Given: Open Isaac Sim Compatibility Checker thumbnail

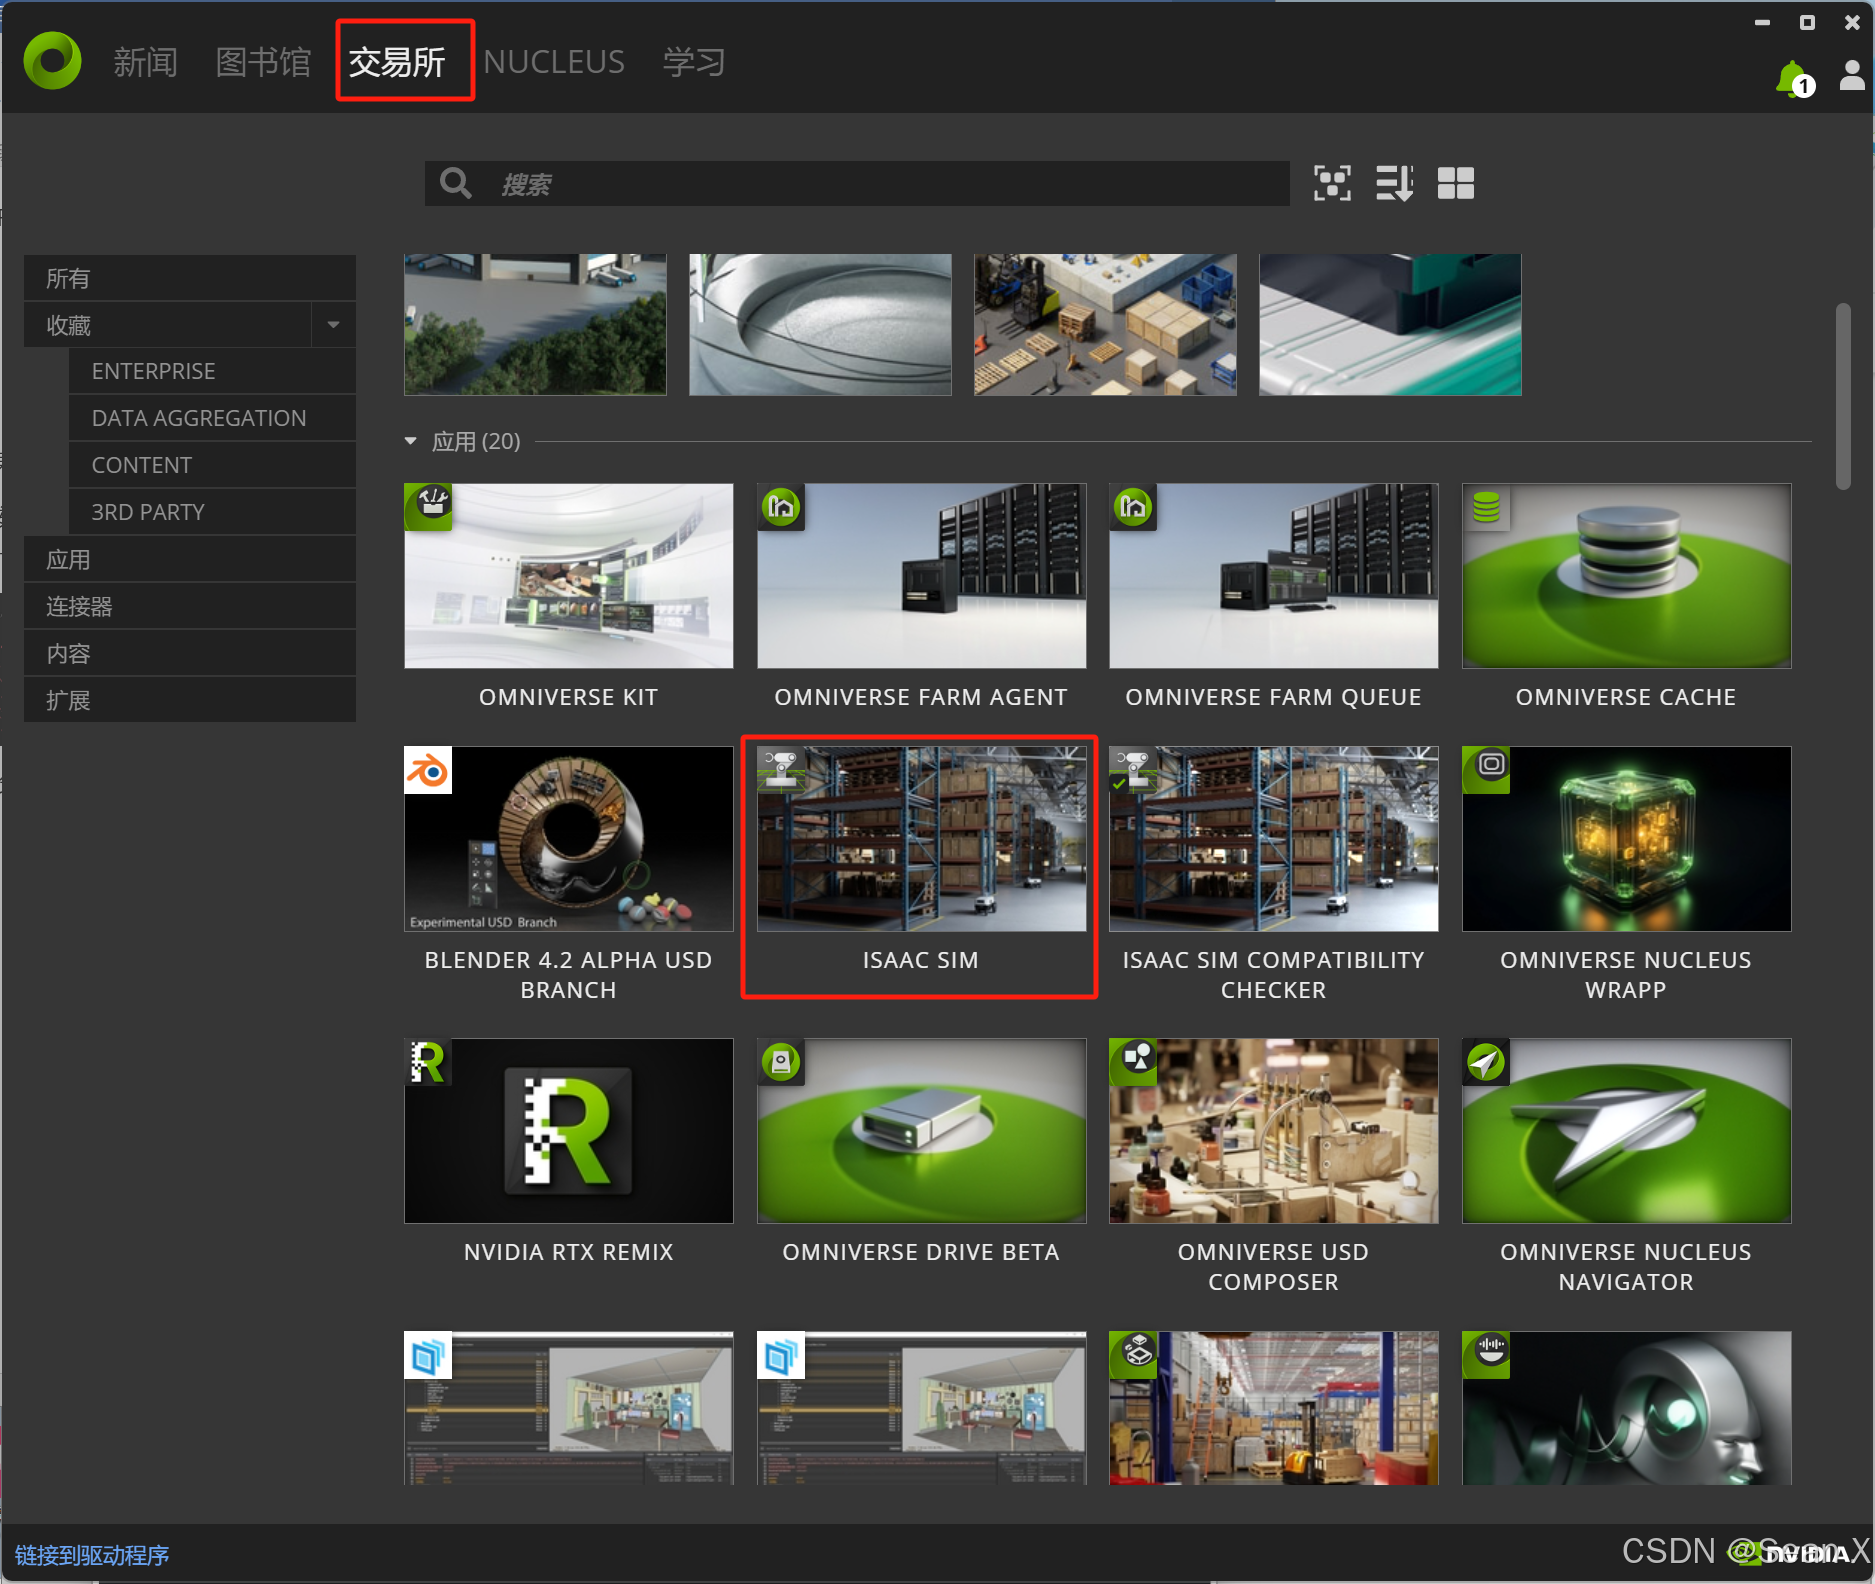Looking at the screenshot, I should point(1274,839).
